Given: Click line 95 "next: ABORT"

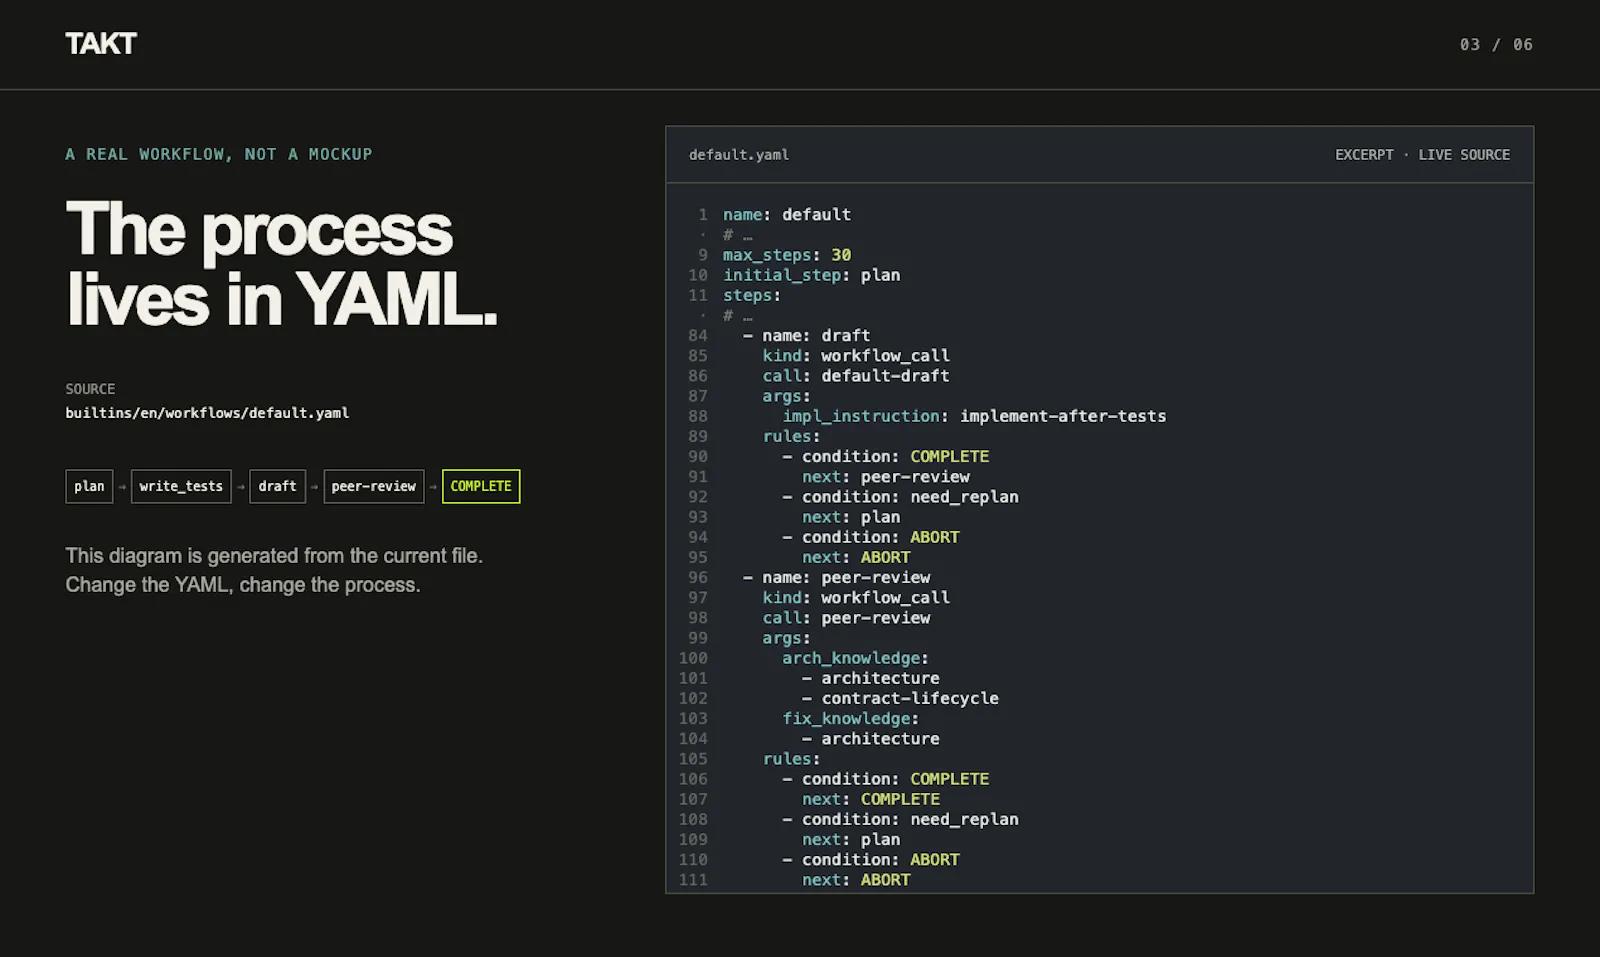Looking at the screenshot, I should [x=856, y=557].
